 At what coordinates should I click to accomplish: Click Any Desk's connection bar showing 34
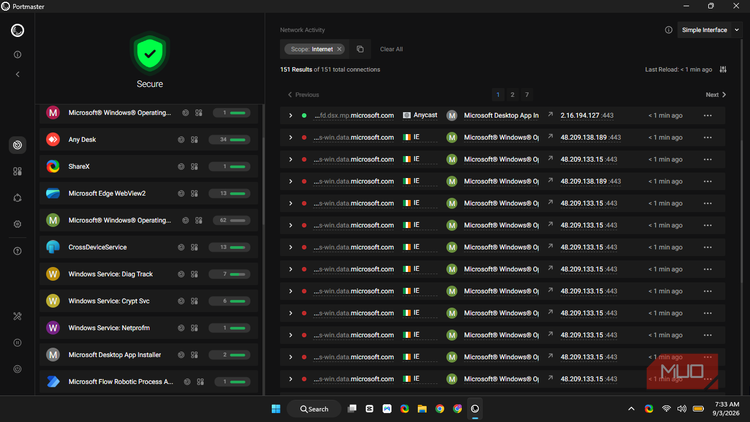pyautogui.click(x=230, y=140)
